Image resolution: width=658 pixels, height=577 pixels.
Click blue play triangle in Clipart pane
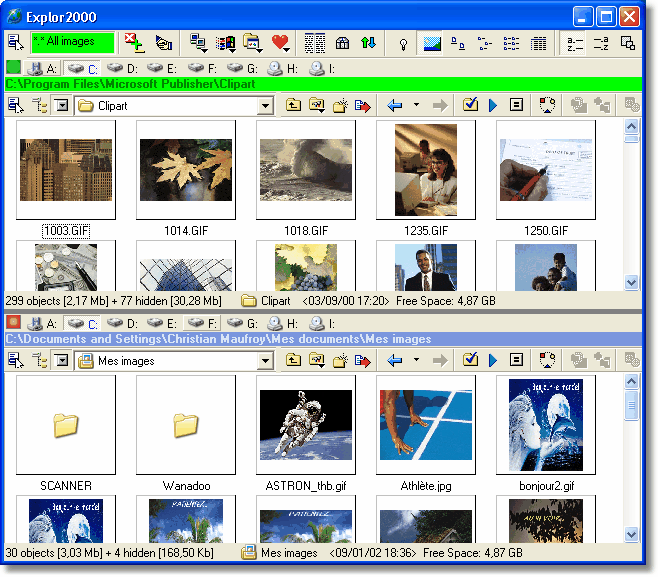[493, 105]
